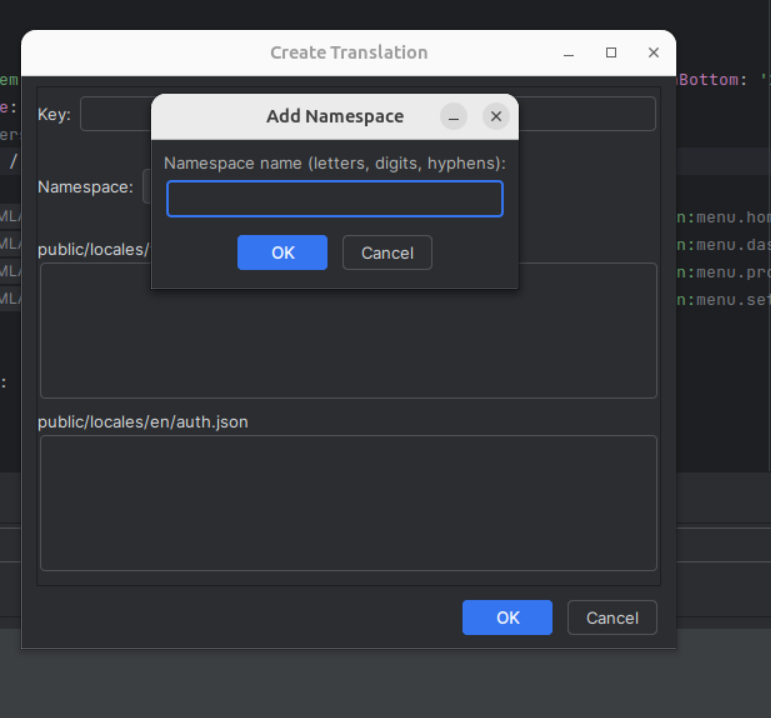The width and height of the screenshot is (771, 718).
Task: Maximize the Create Translation window
Action: [x=611, y=53]
